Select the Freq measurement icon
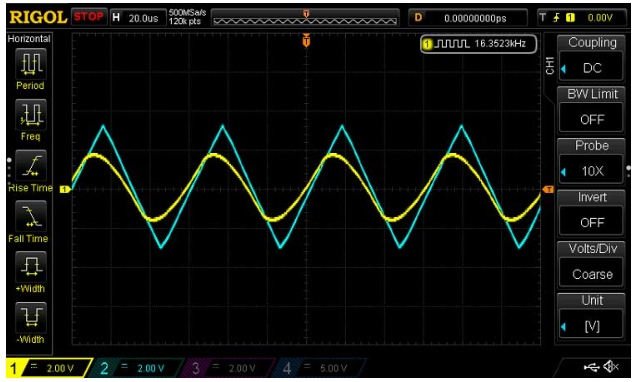This screenshot has height=382, width=636. [31, 115]
